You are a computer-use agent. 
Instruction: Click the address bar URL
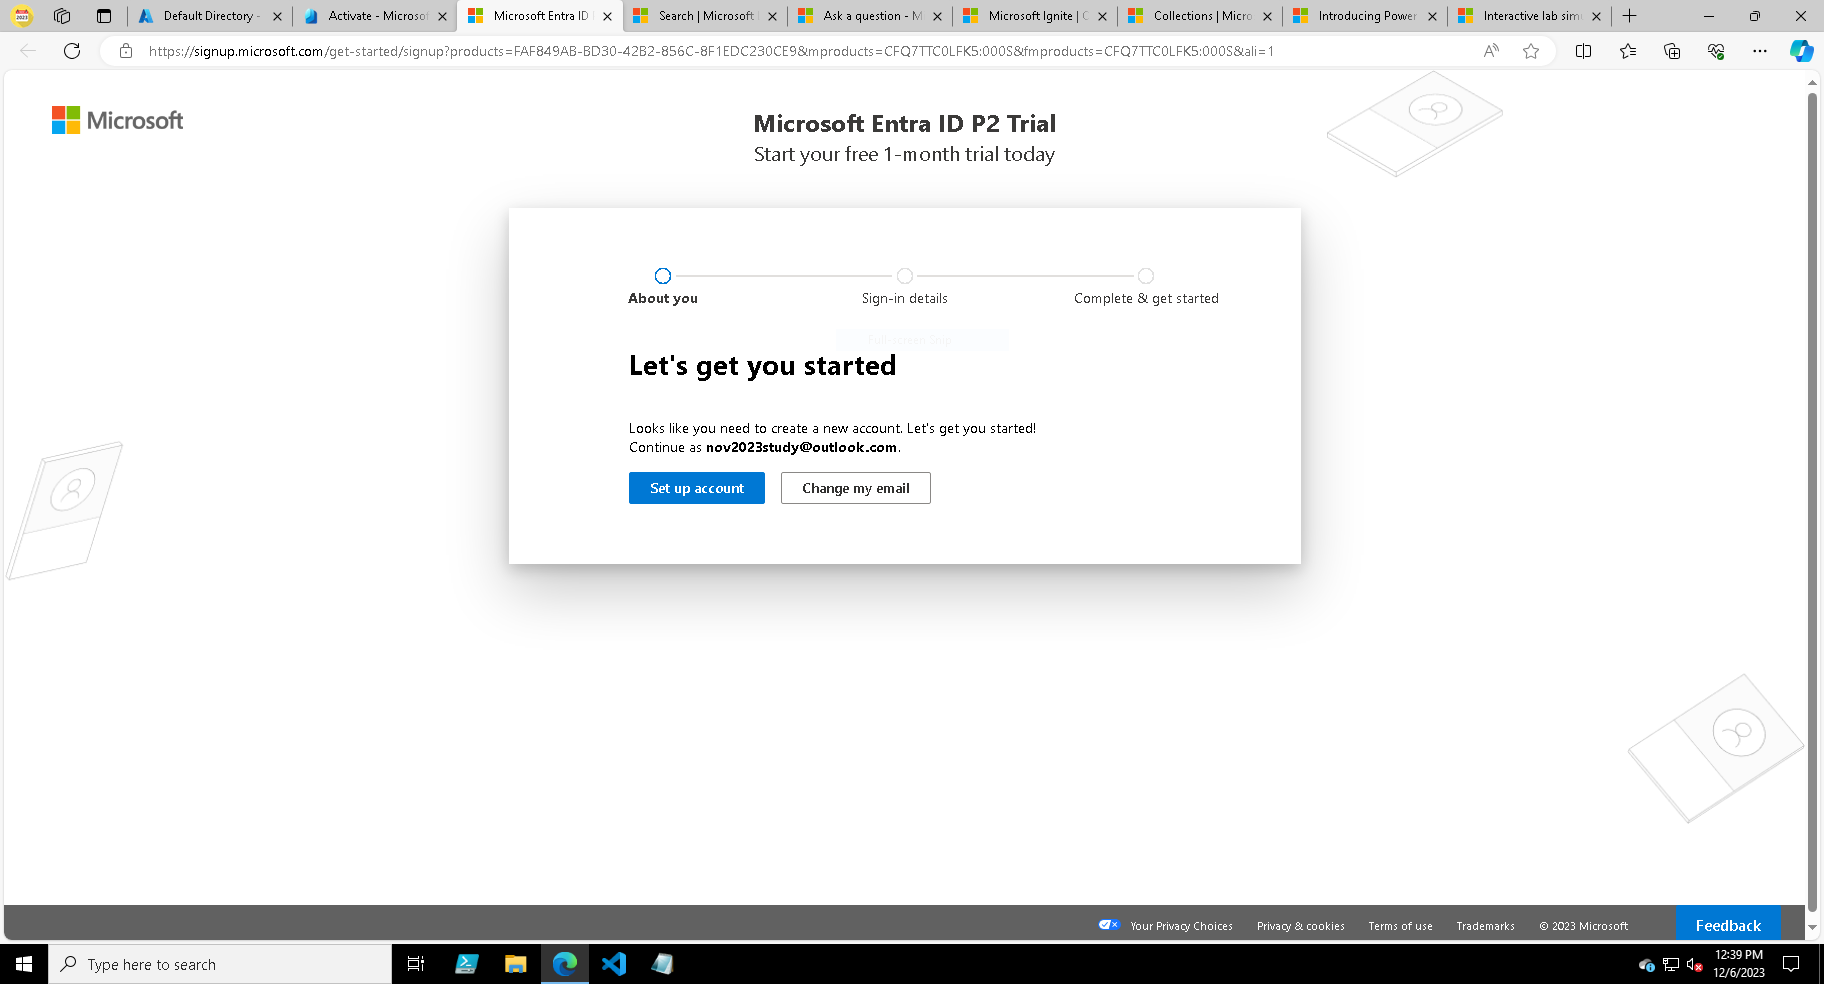click(x=711, y=51)
